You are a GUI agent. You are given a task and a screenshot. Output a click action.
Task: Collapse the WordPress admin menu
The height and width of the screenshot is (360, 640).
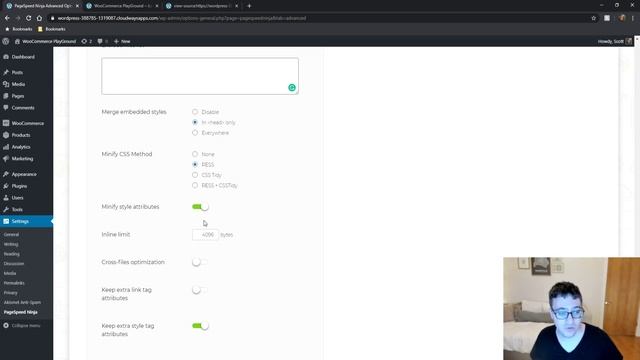(x=22, y=326)
